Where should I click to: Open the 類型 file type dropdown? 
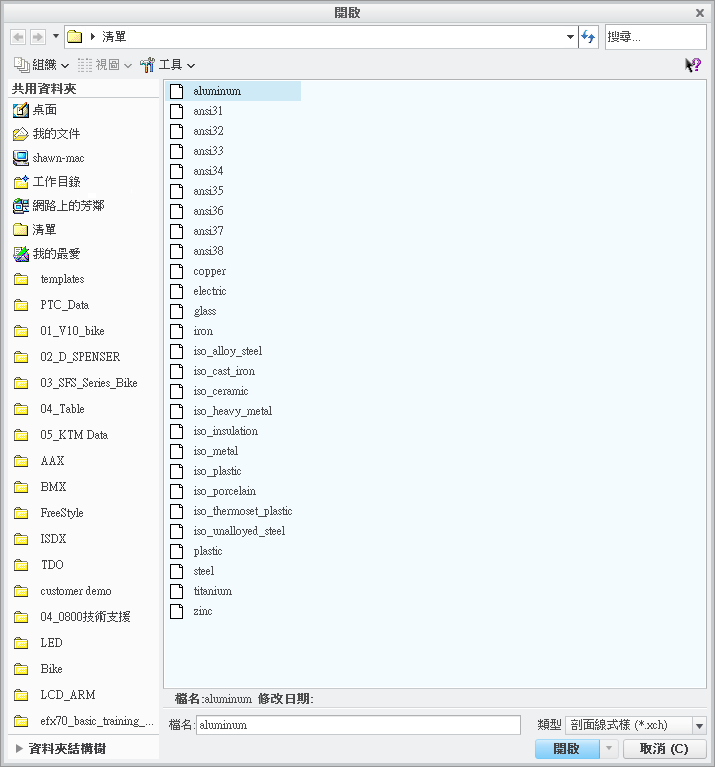pyautogui.click(x=699, y=725)
